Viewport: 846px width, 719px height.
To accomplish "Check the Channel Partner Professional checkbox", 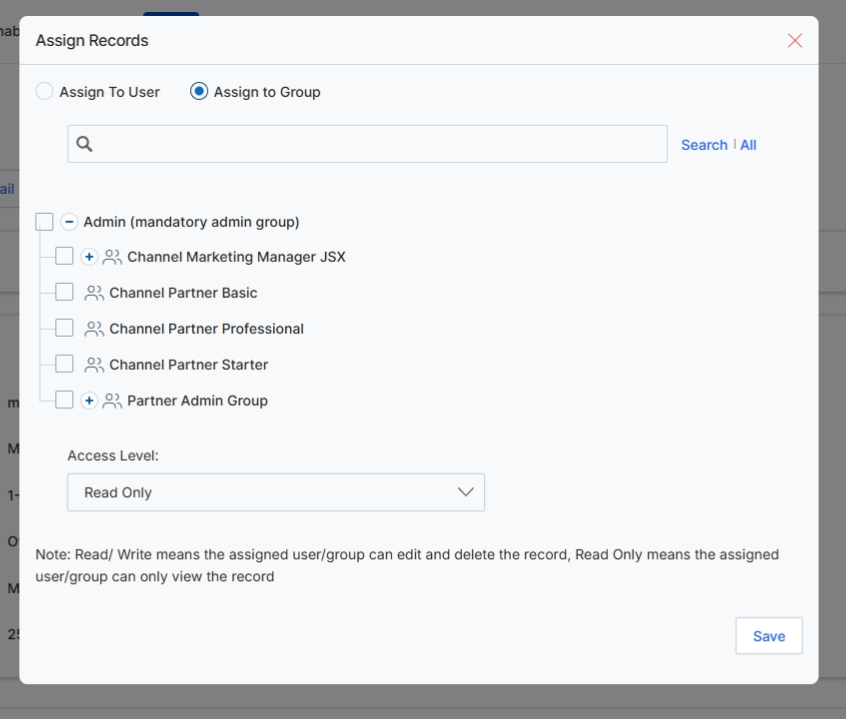I will coord(64,327).
